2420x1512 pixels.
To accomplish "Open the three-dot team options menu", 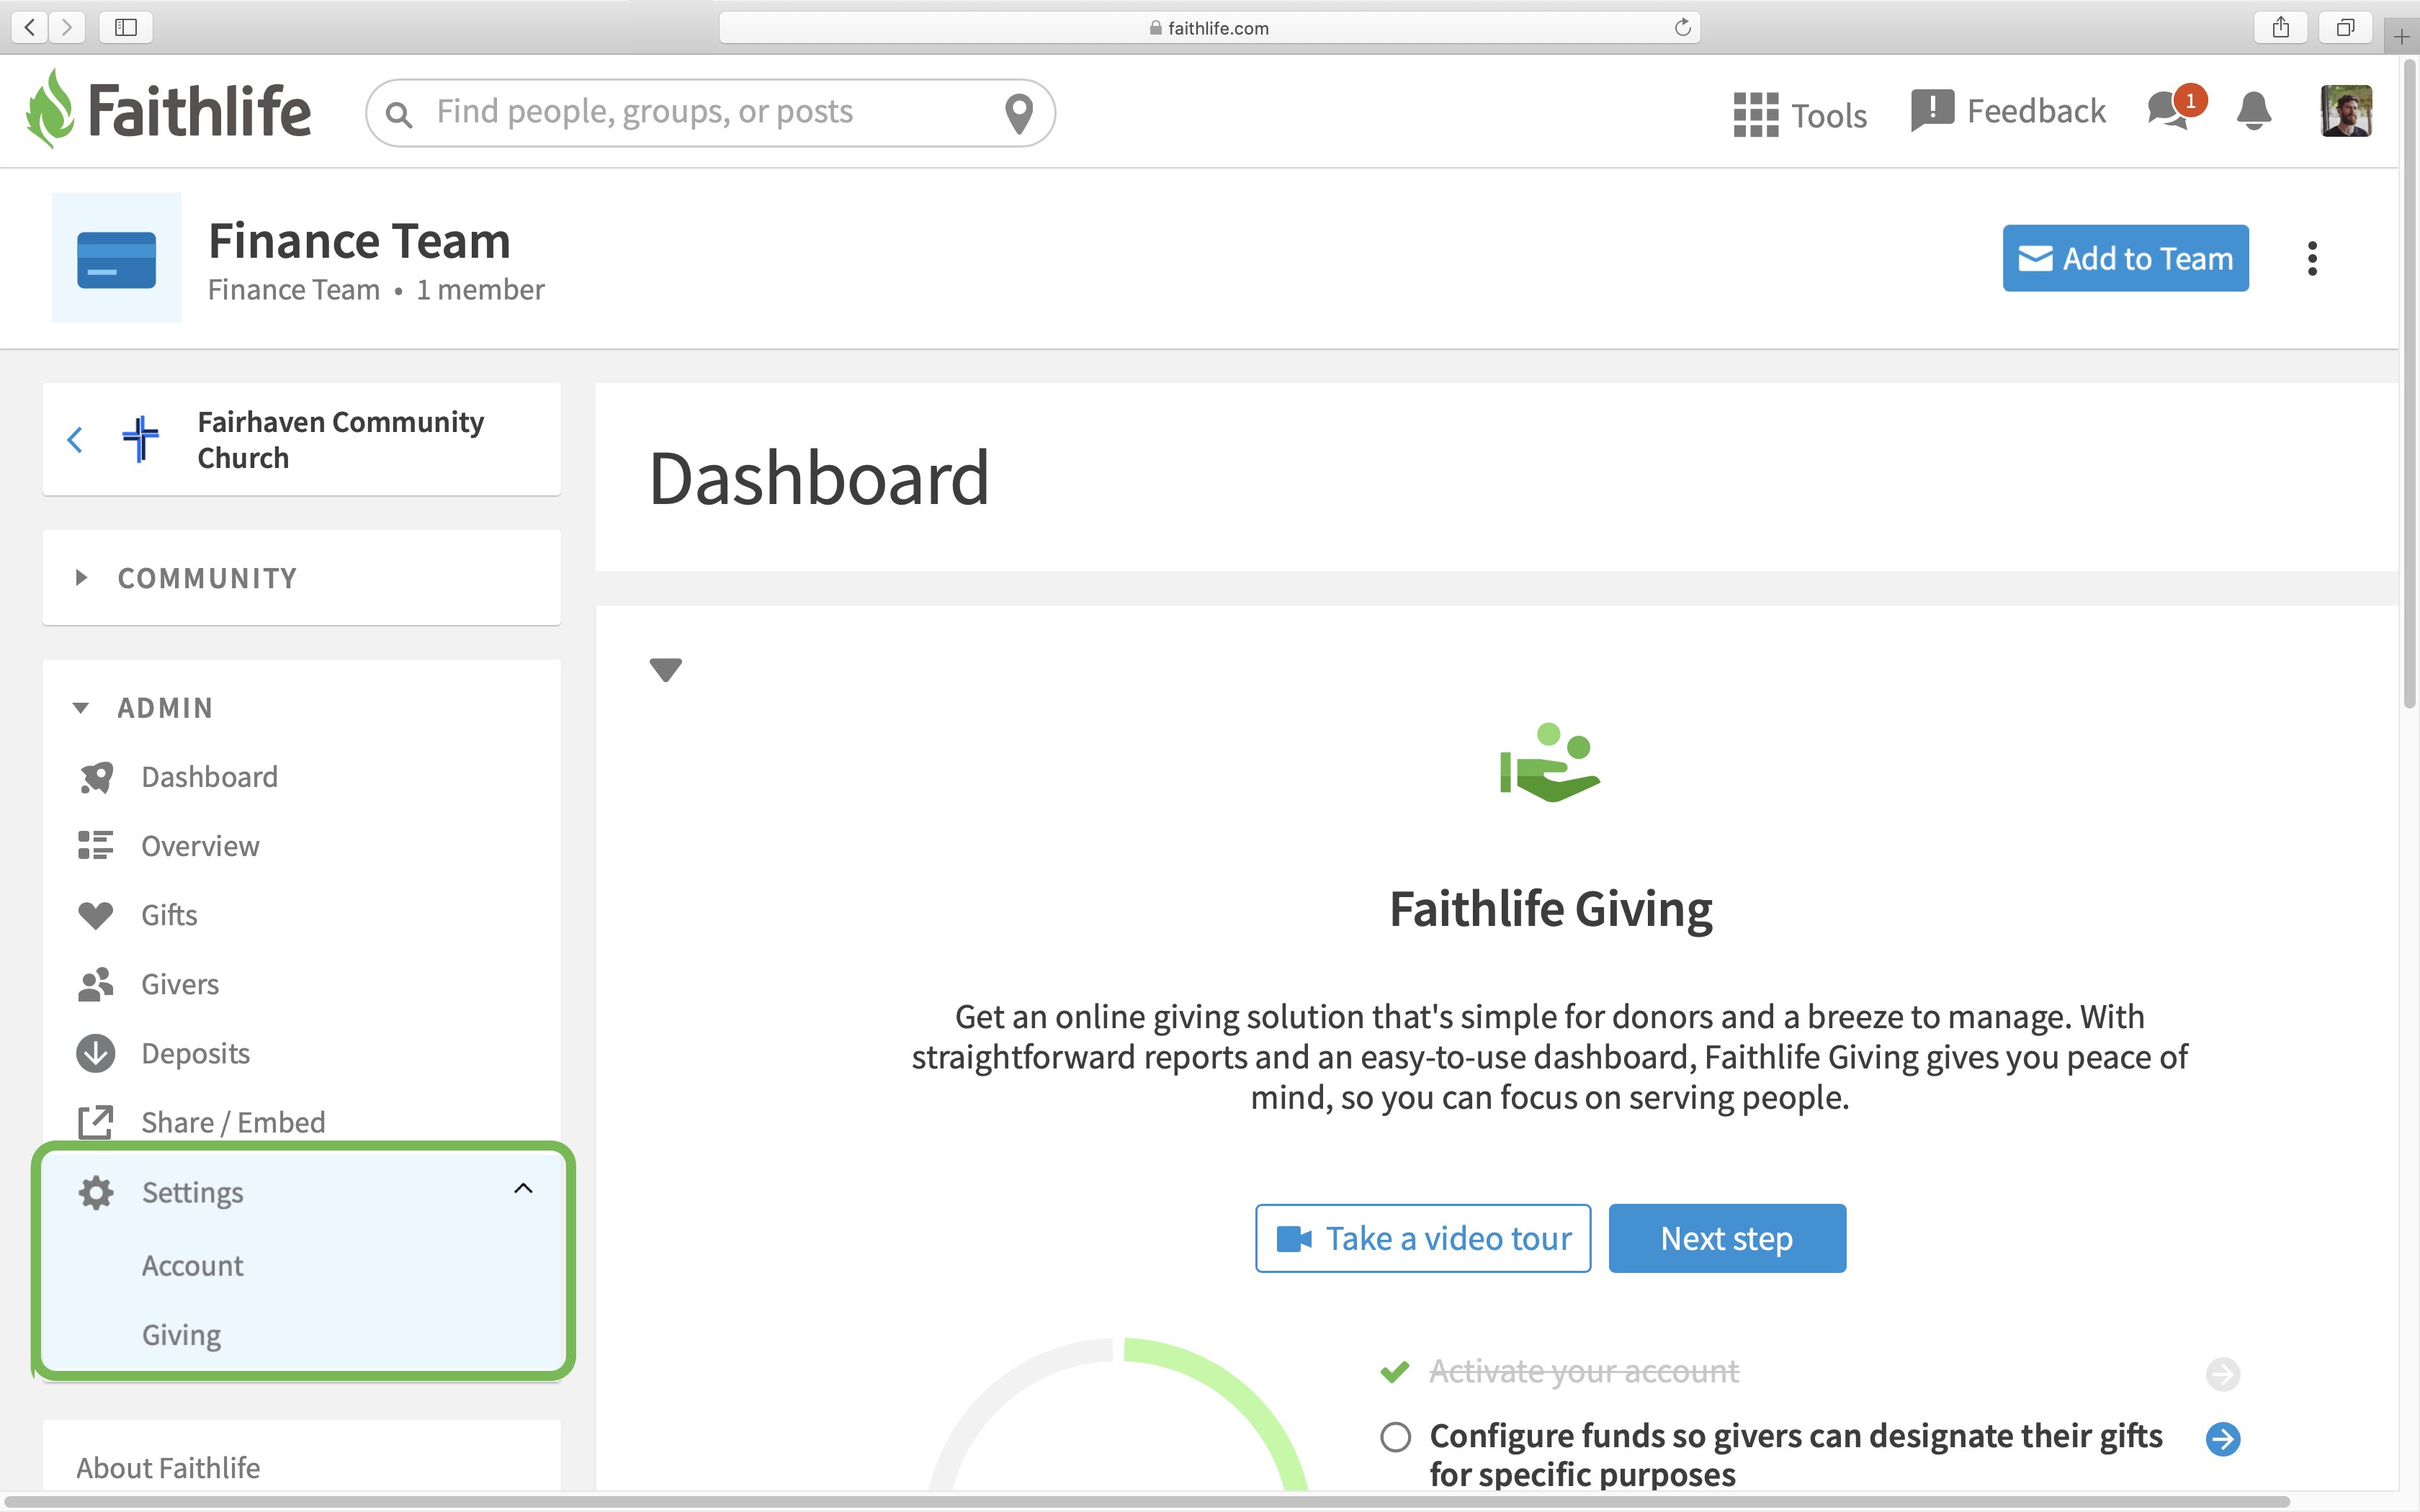I will tap(2312, 258).
